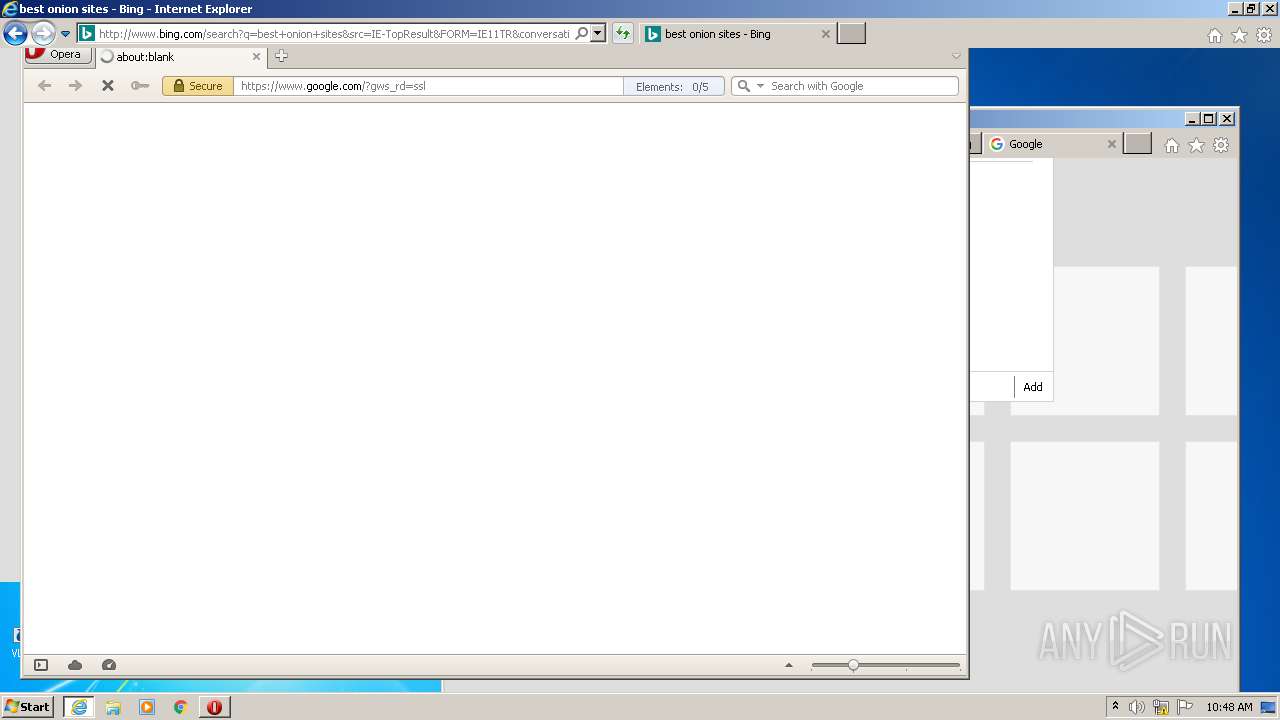Open Opera closed tabs trash dropdown
Screen dimensions: 1280x720
[956, 56]
